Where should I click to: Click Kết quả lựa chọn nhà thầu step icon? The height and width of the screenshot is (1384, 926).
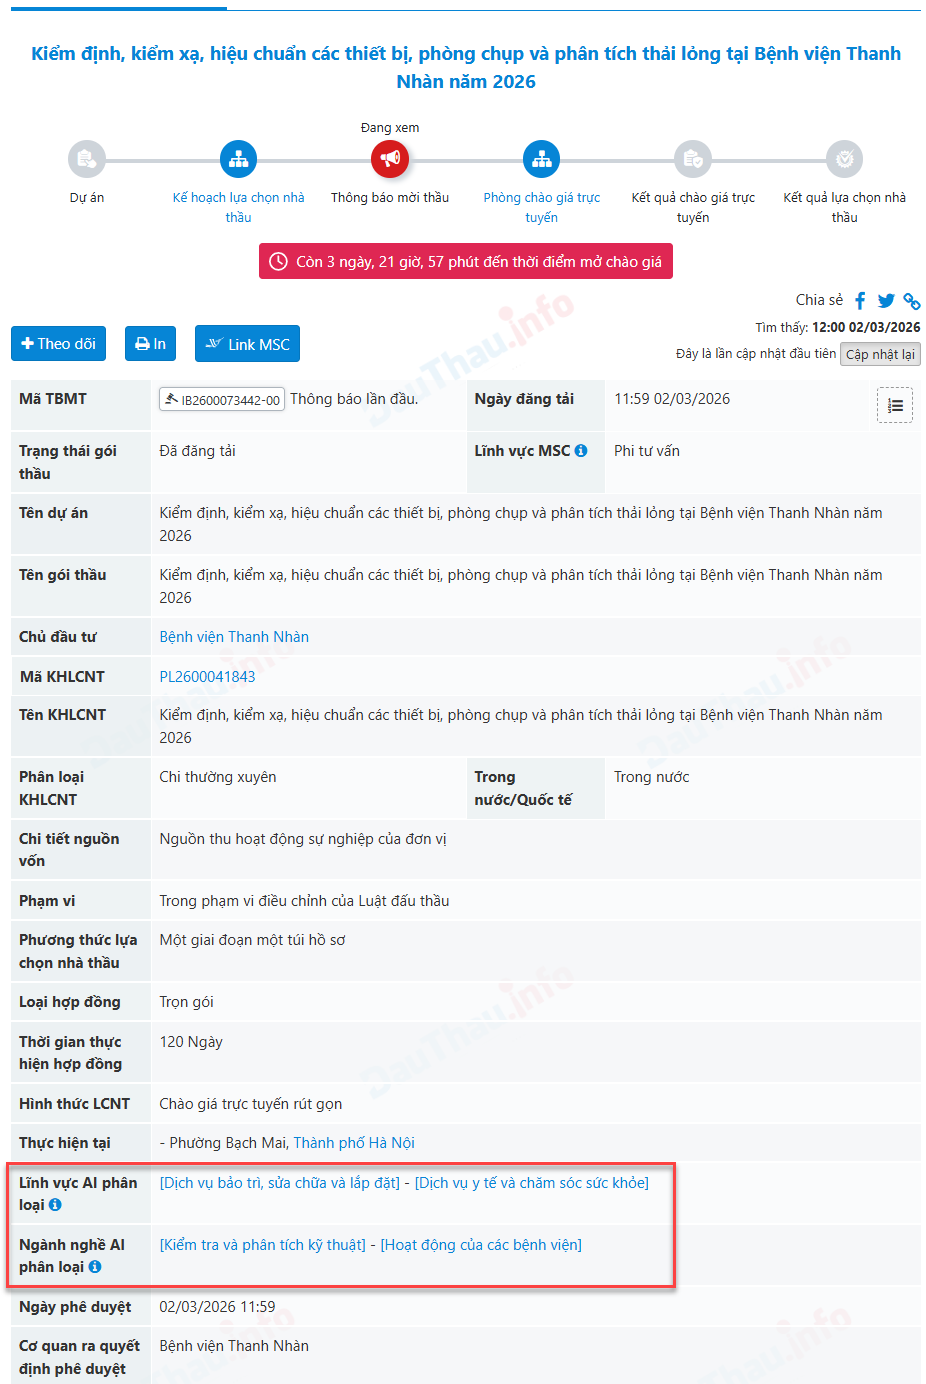coord(844,159)
